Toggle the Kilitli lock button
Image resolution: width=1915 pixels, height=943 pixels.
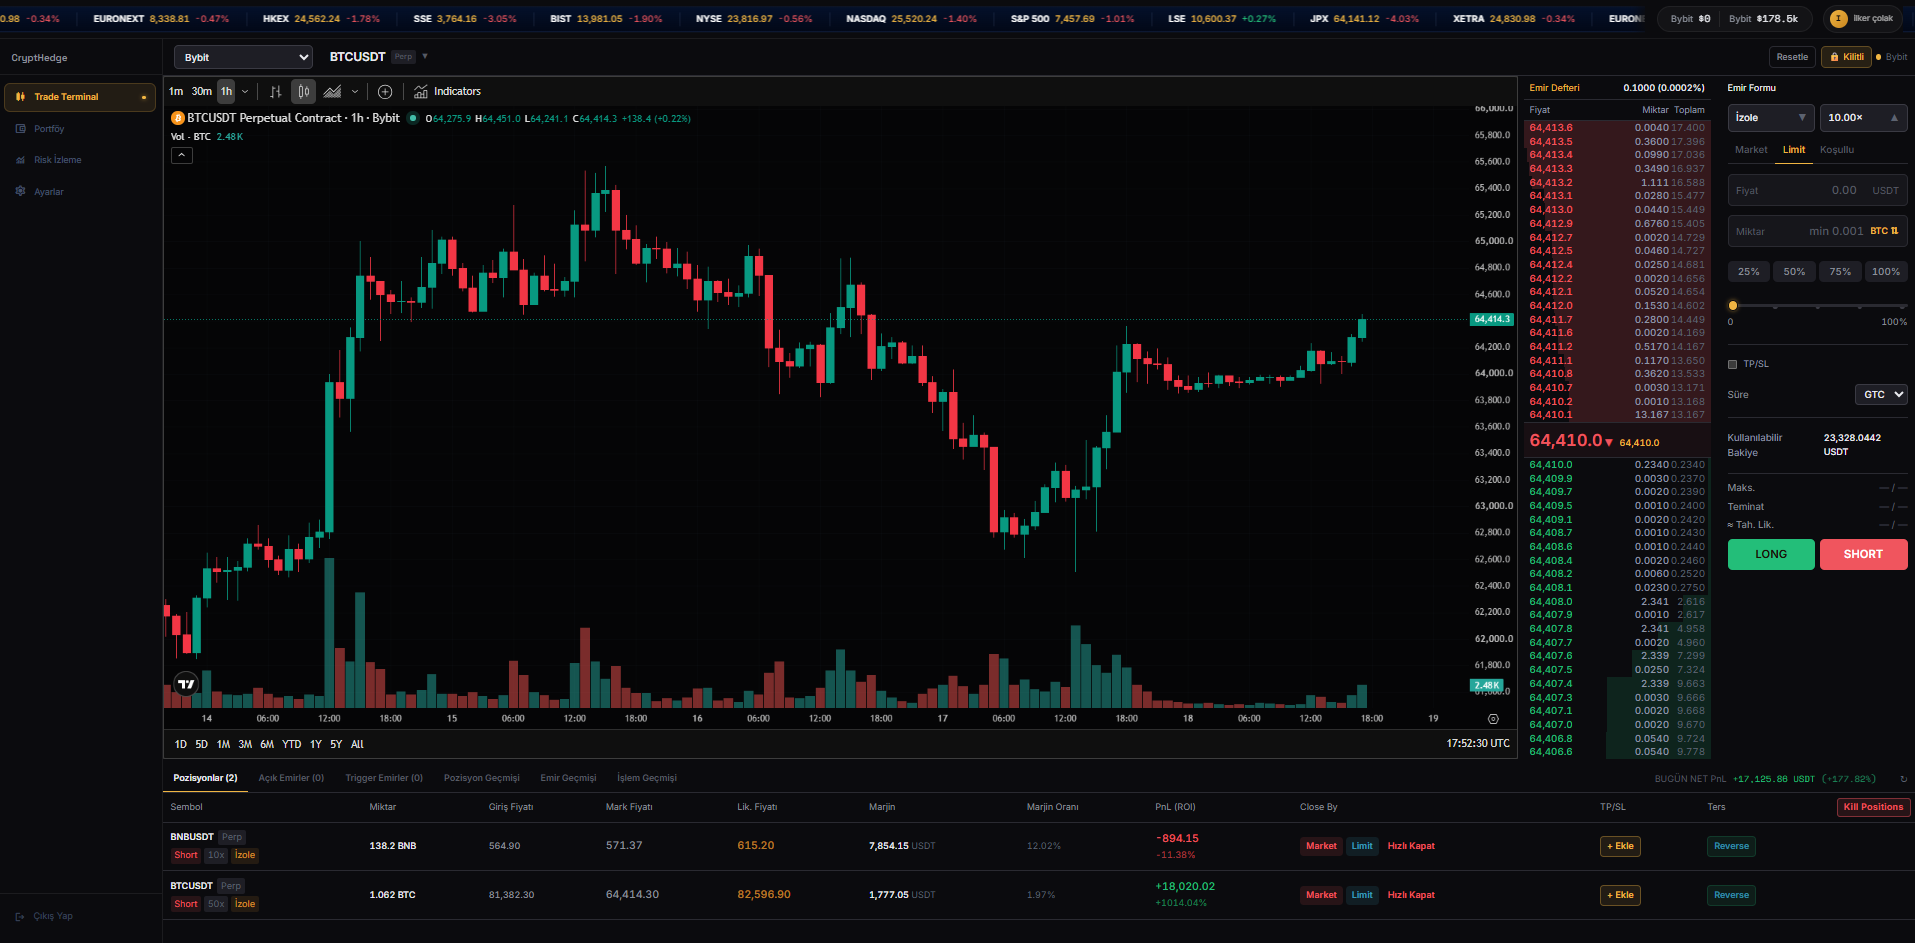tap(1846, 57)
